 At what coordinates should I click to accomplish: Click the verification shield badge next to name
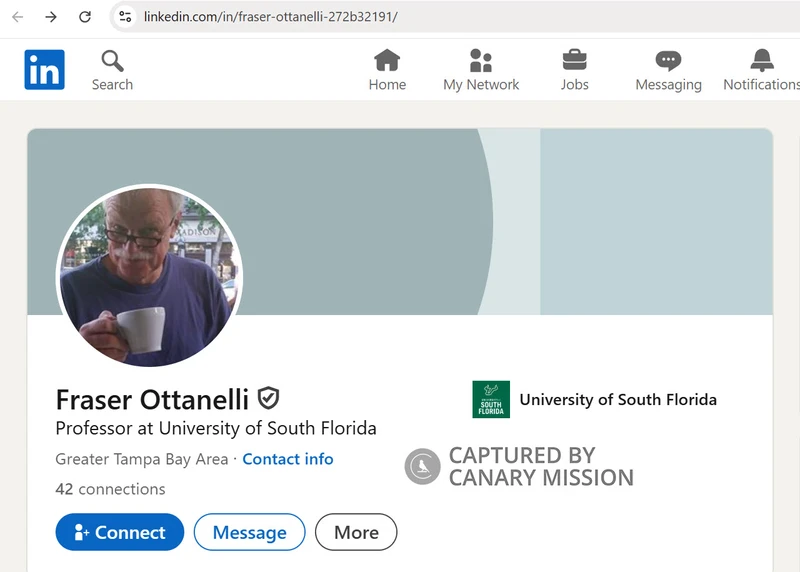(x=268, y=399)
